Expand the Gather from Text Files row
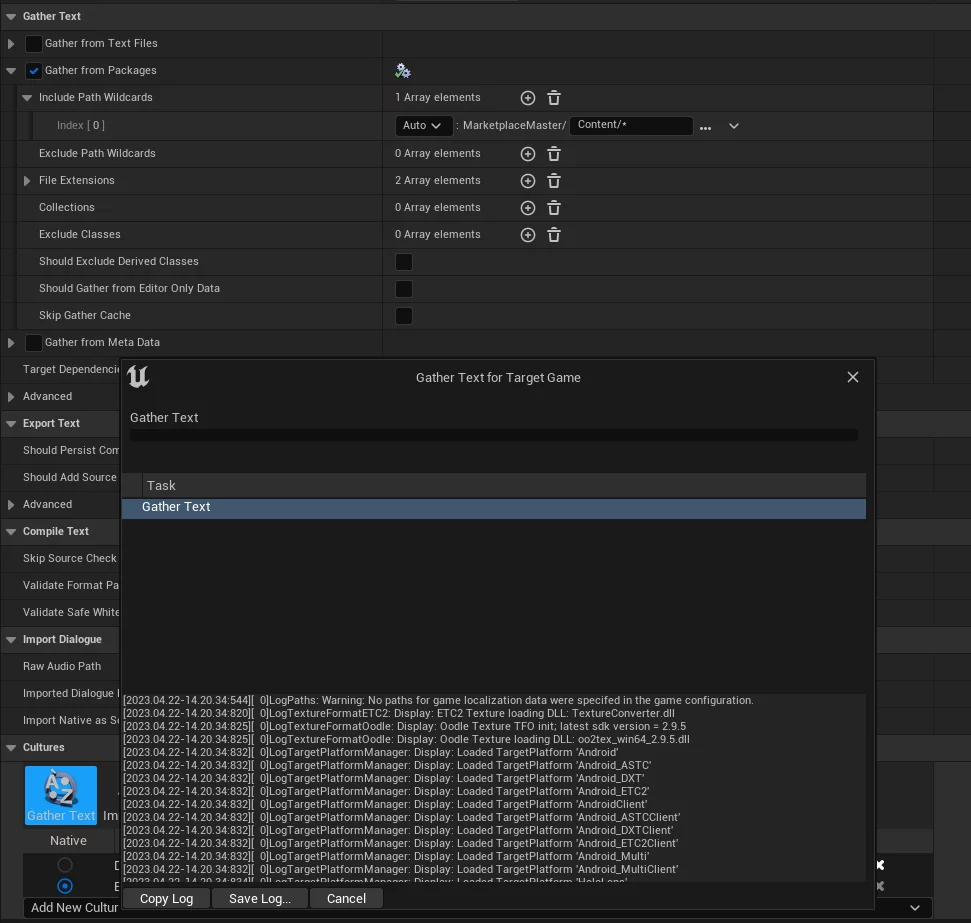971x923 pixels. click(11, 44)
